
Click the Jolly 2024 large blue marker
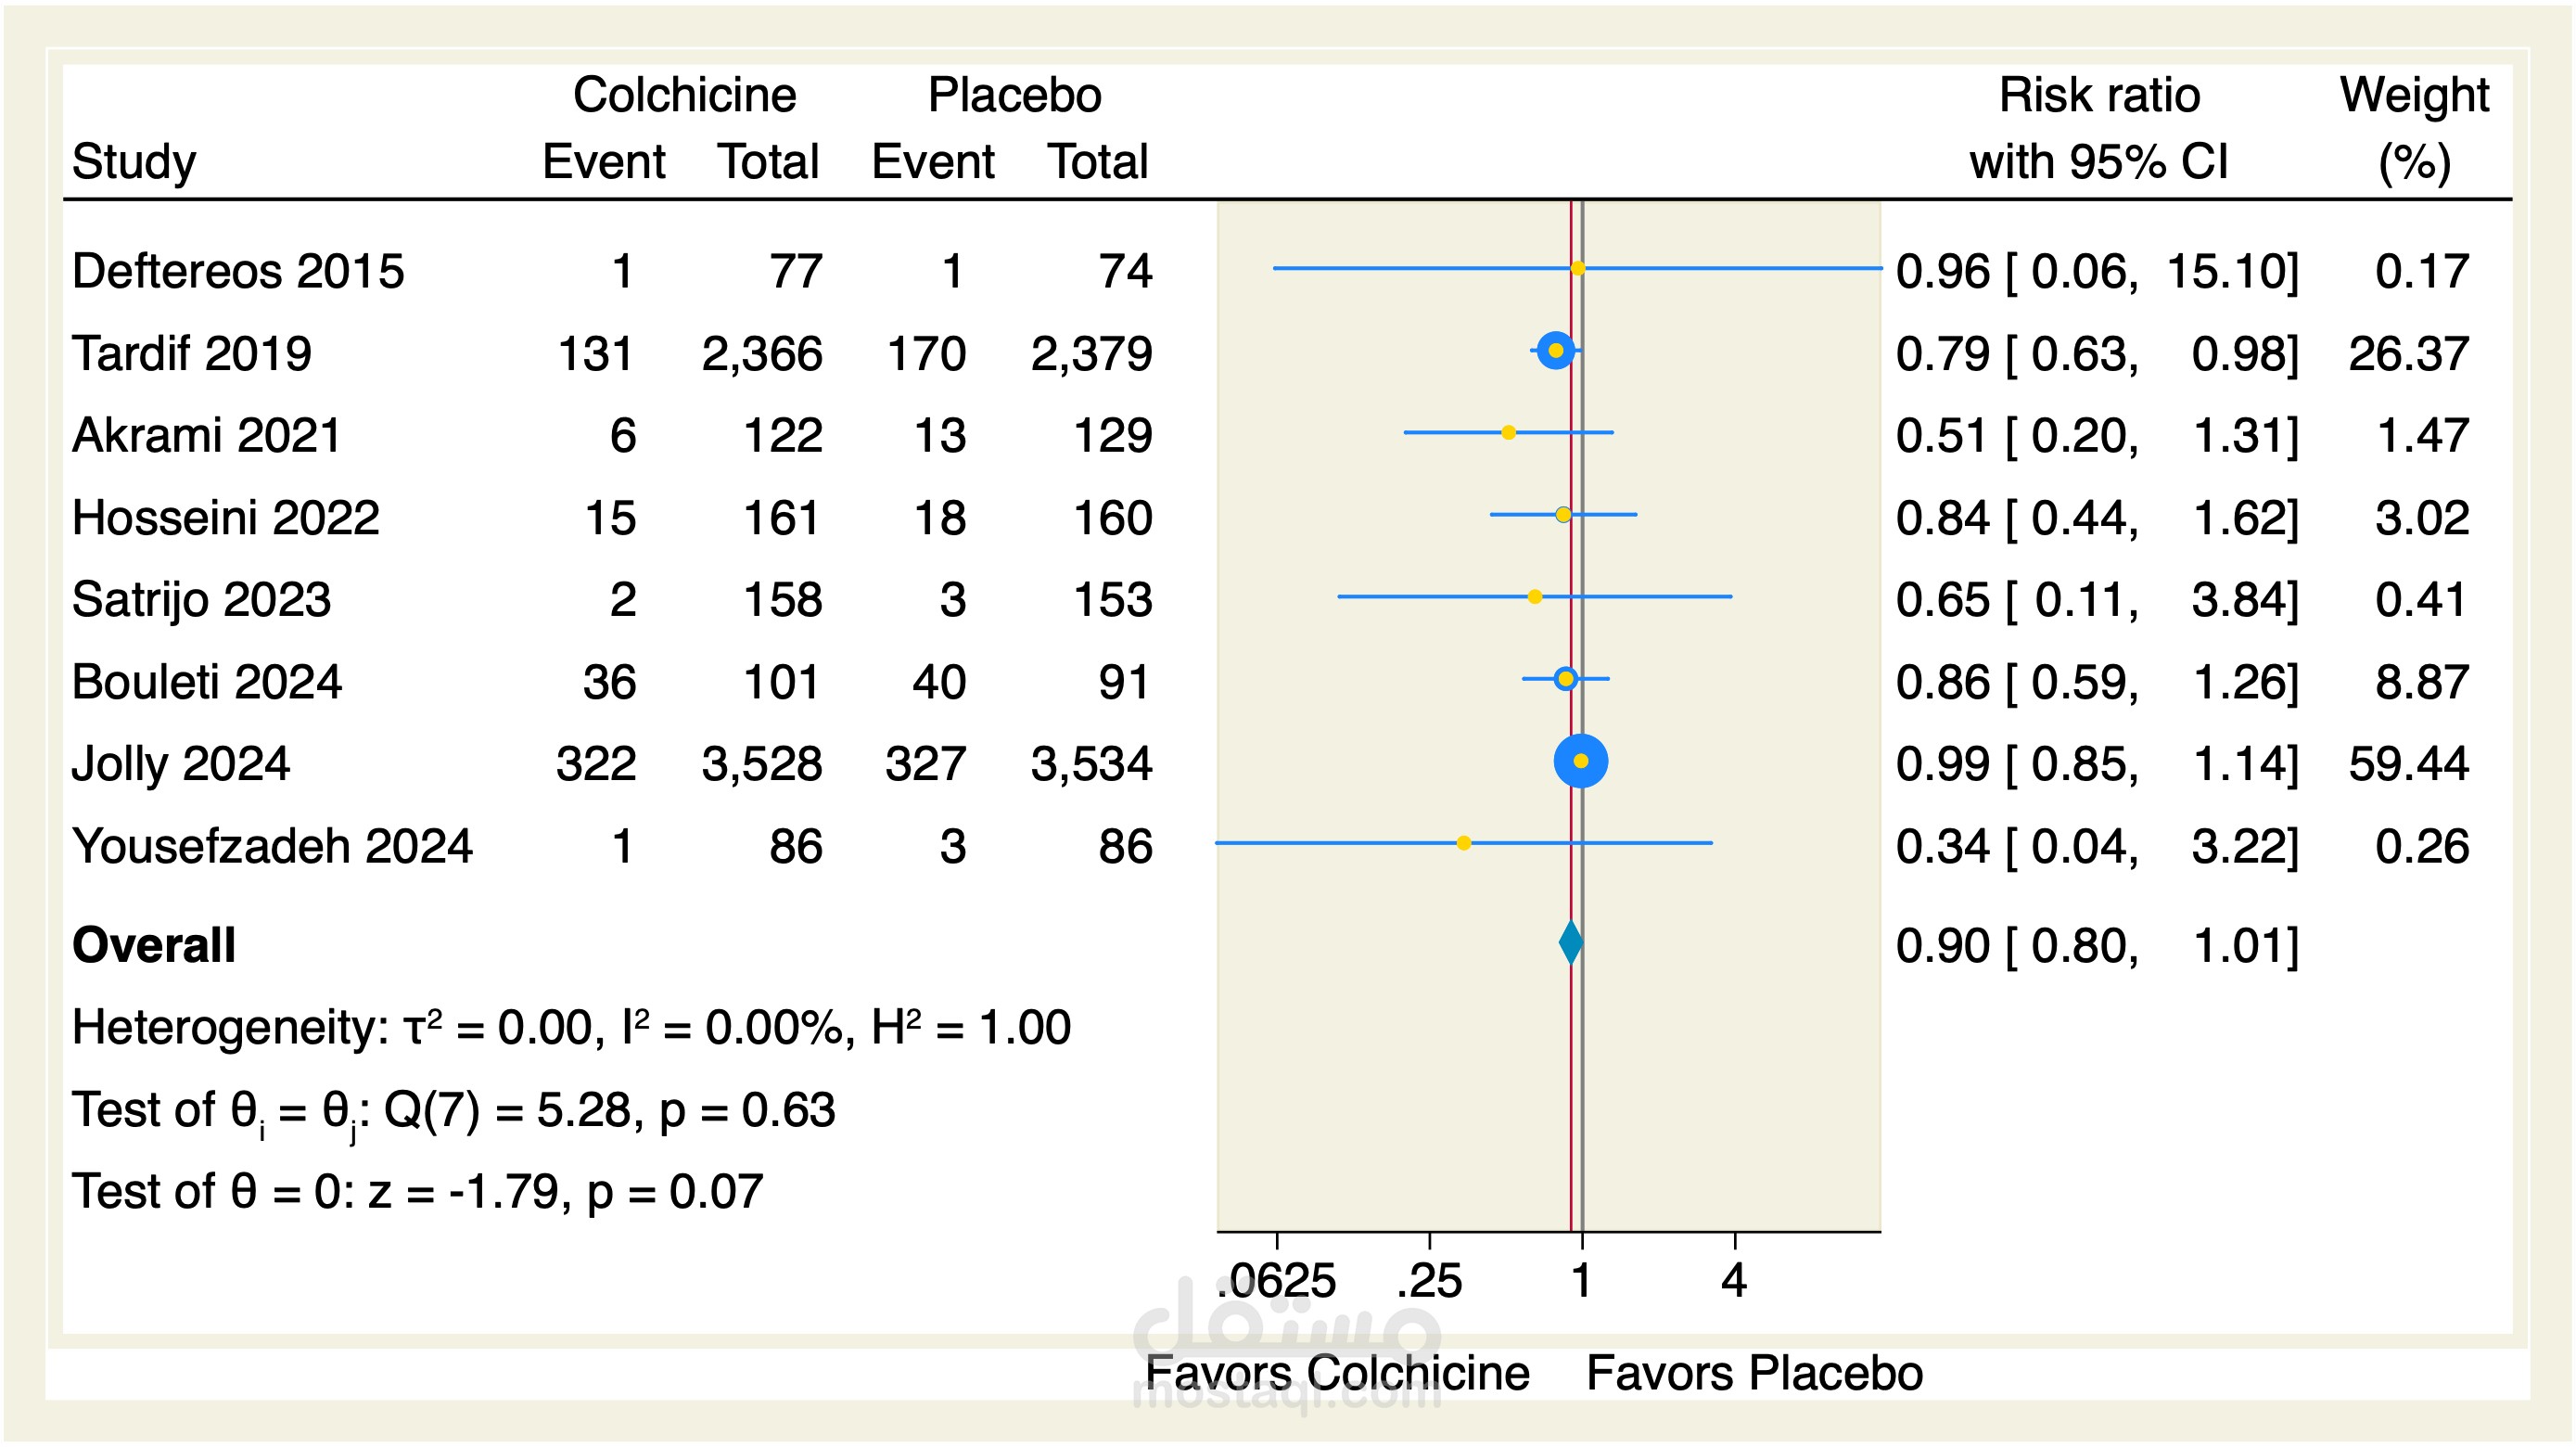(x=1580, y=761)
